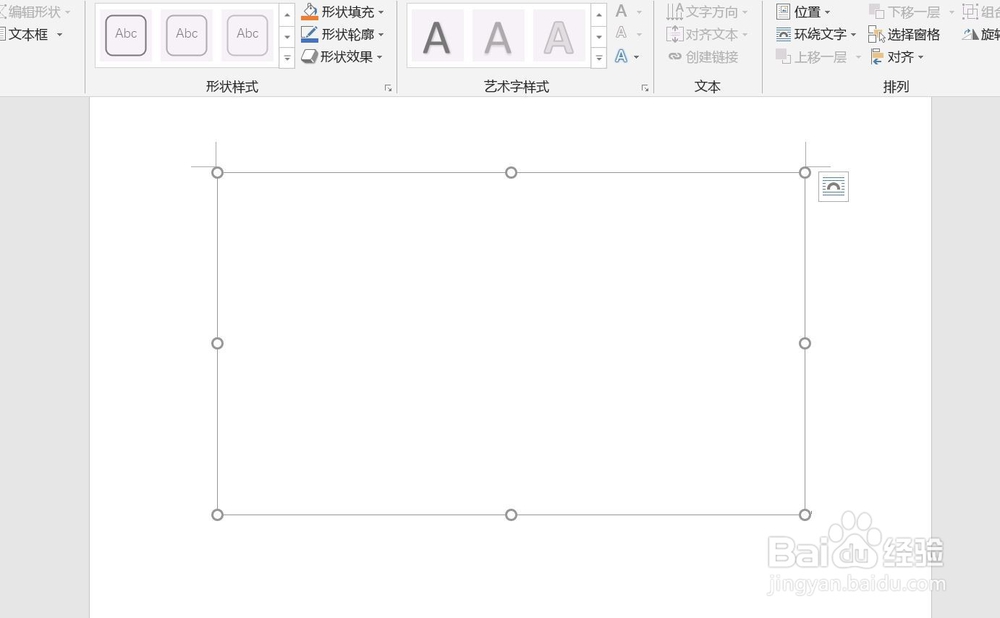Click the top-left resize handle of the rectangle

point(217,173)
